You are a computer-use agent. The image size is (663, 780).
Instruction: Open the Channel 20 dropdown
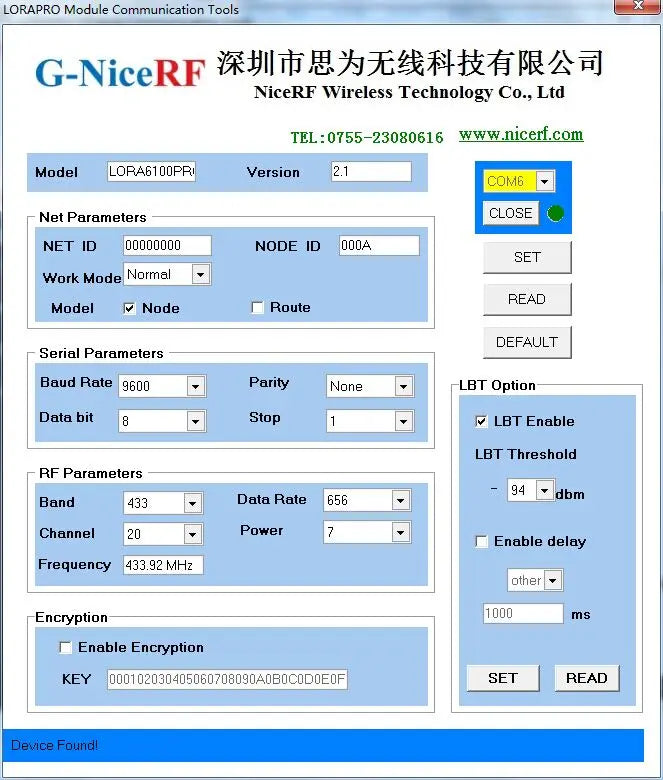(192, 535)
